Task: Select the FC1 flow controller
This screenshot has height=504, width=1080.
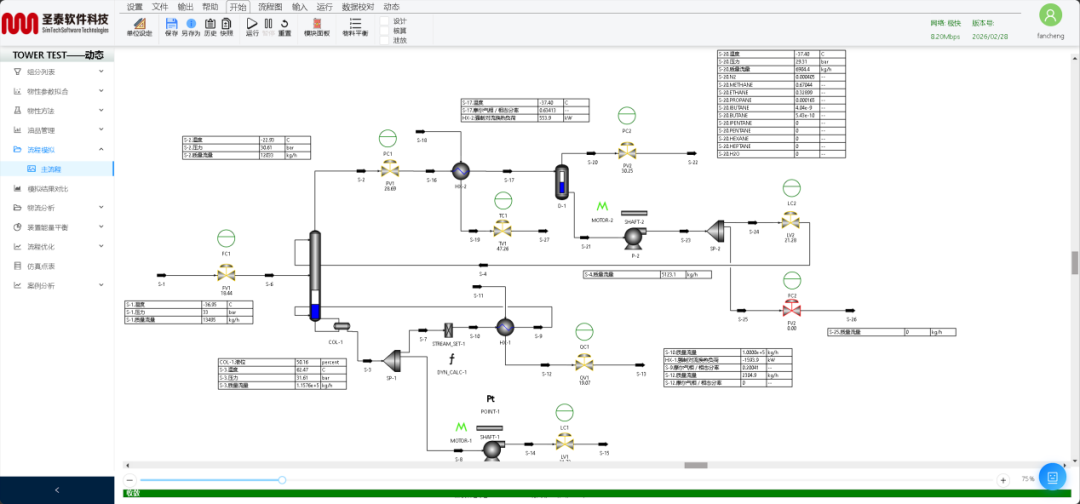Action: pyautogui.click(x=226, y=239)
